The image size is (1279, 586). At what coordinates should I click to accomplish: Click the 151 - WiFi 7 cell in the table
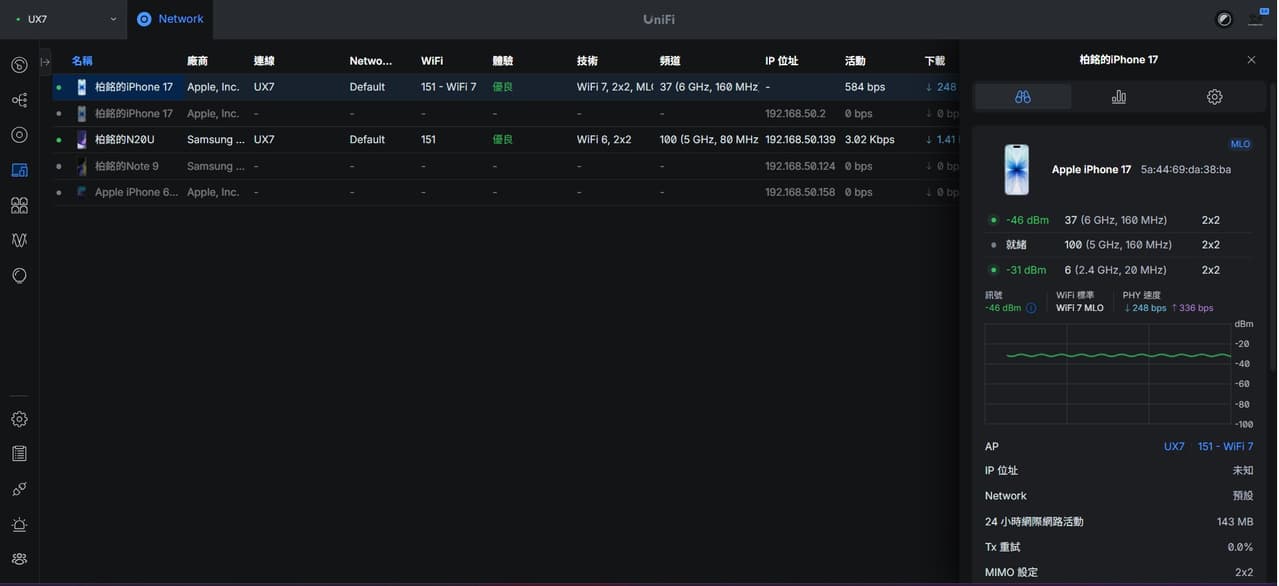pos(449,87)
